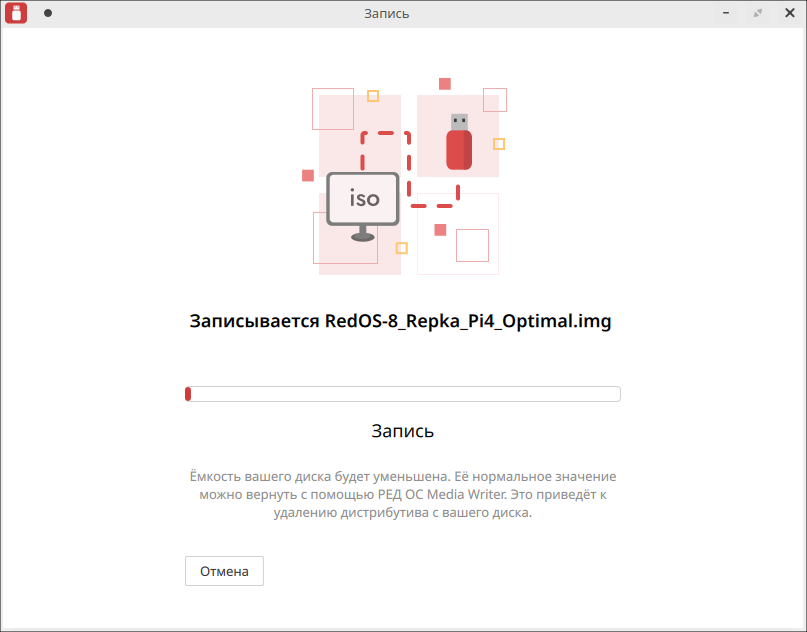Viewport: 807px width, 632px height.
Task: Click the metal connector of the USB drive
Action: 458,122
